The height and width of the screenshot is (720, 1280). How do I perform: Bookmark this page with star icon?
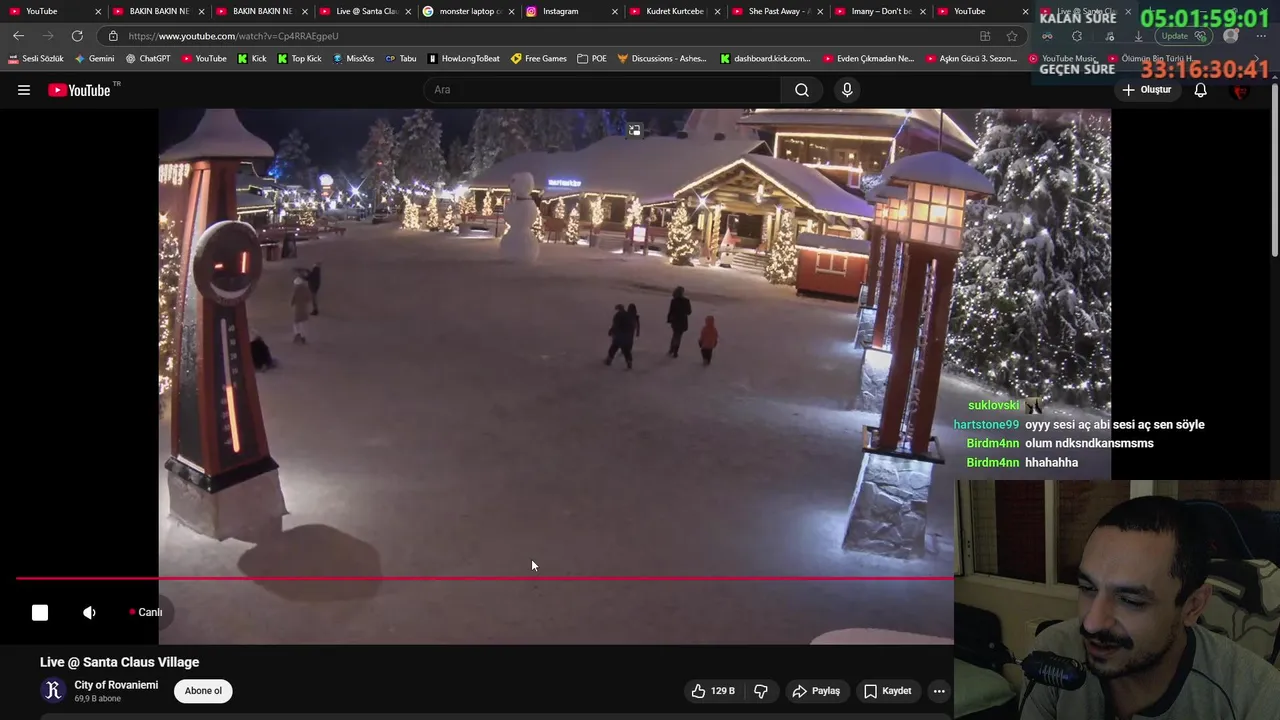pyautogui.click(x=1012, y=36)
